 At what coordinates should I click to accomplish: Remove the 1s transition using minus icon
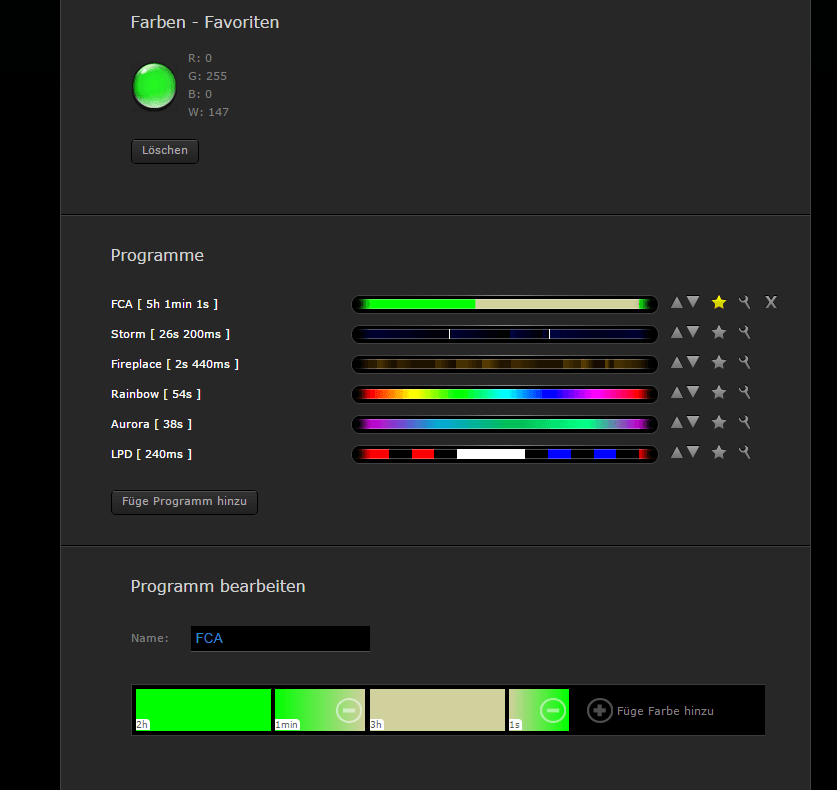tap(552, 710)
